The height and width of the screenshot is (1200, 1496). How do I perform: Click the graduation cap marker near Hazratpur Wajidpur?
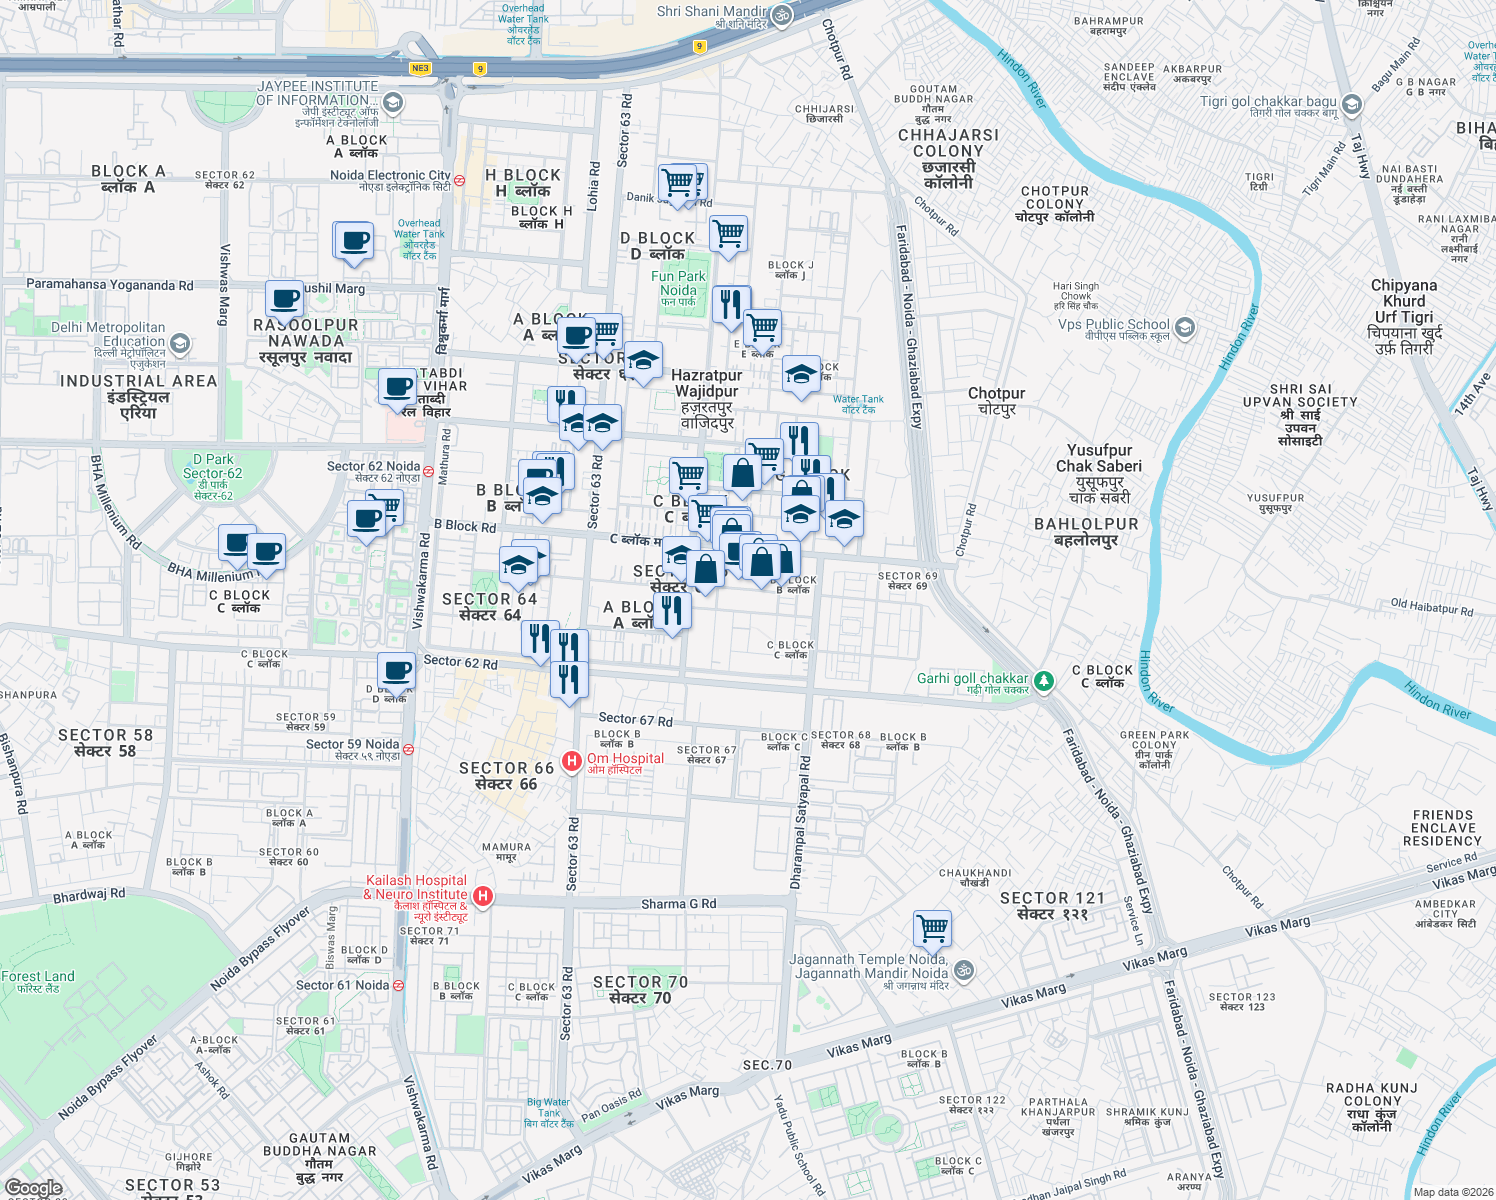click(643, 362)
